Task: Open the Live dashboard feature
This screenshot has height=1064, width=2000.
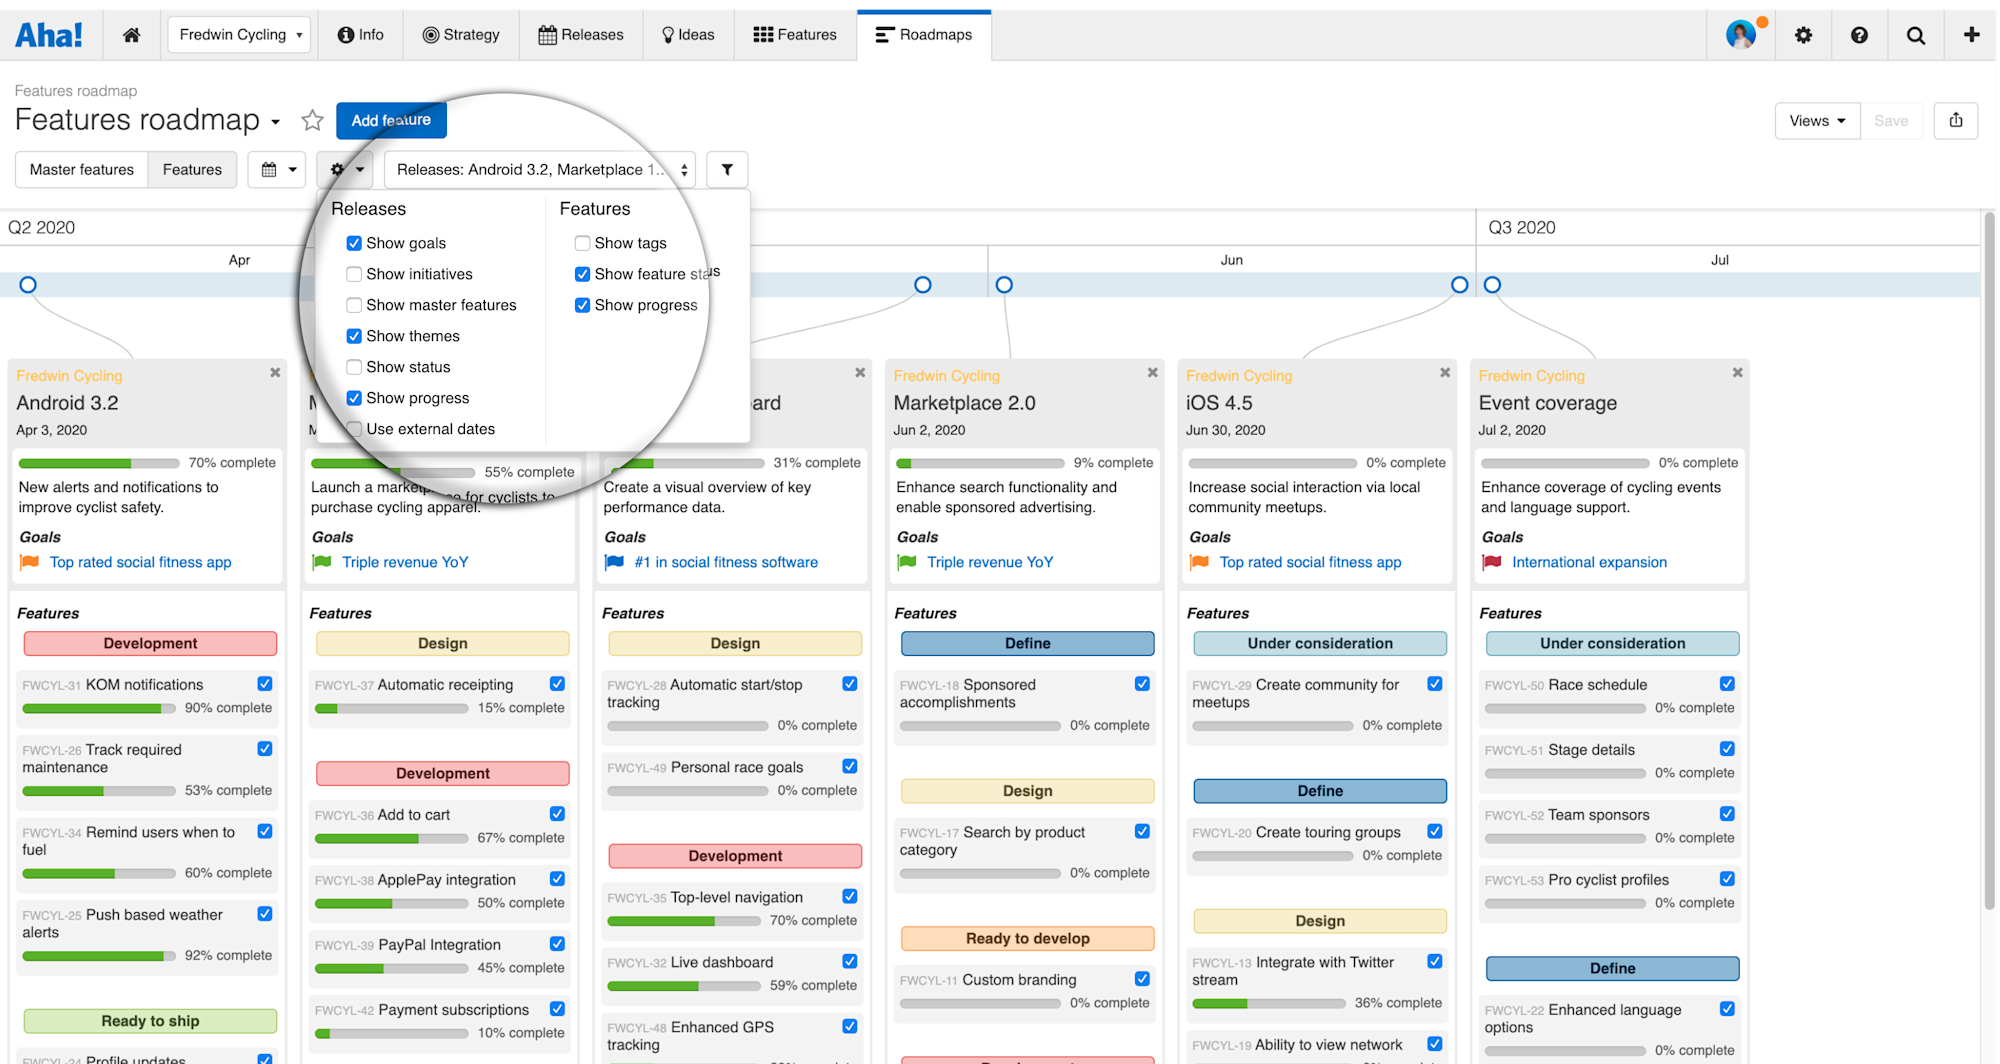Action: [721, 962]
